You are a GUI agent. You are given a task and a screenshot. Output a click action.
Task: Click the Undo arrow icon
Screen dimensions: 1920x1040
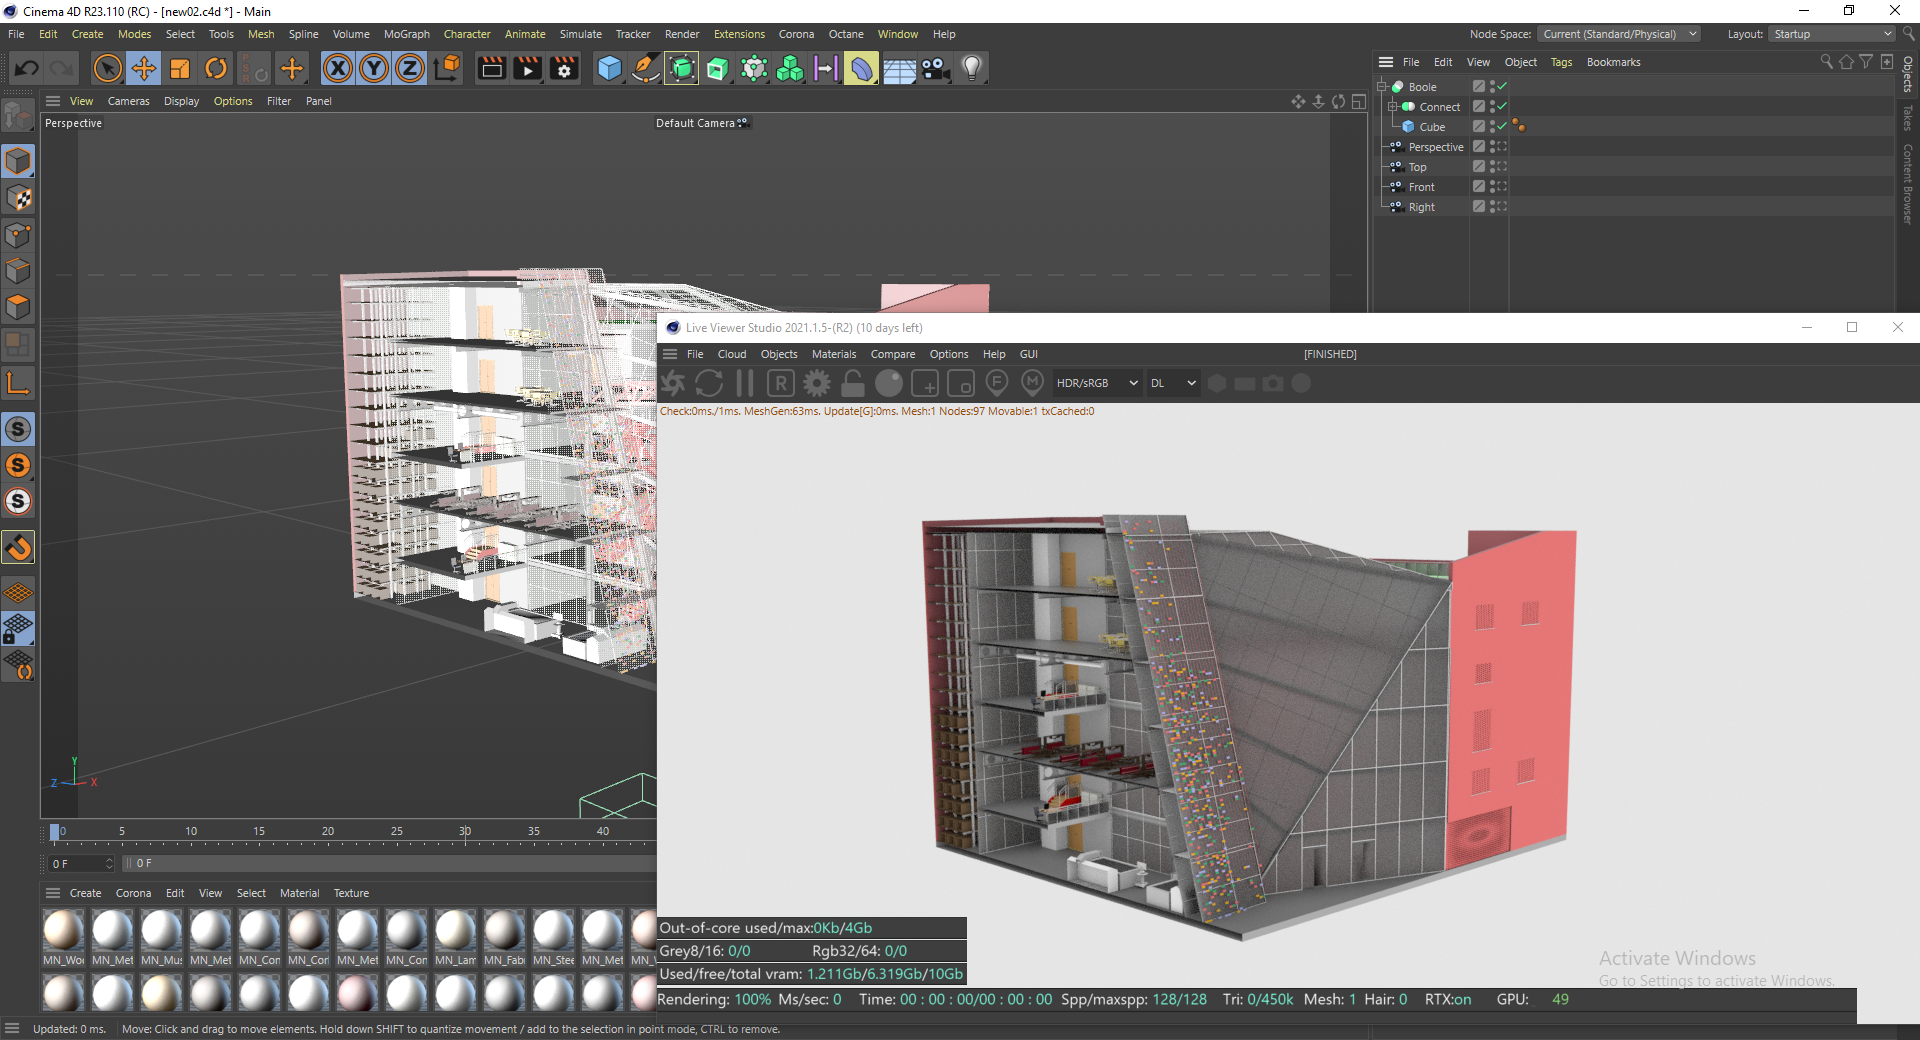coord(27,68)
